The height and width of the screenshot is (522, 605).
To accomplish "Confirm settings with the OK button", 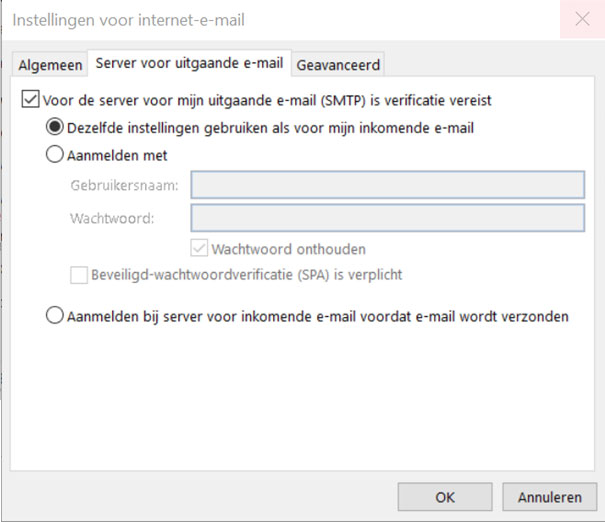I will click(445, 497).
